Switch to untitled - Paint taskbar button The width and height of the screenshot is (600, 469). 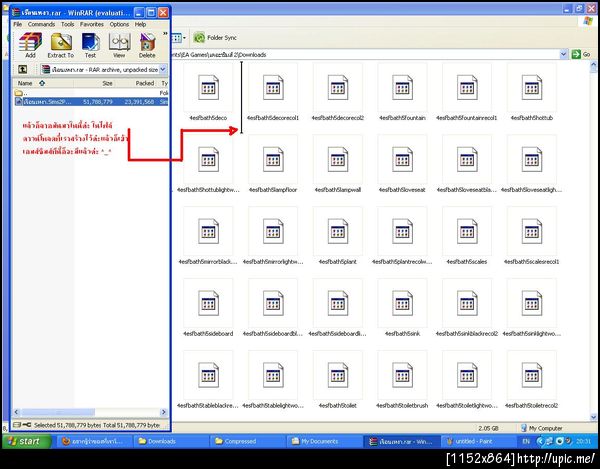(477, 441)
